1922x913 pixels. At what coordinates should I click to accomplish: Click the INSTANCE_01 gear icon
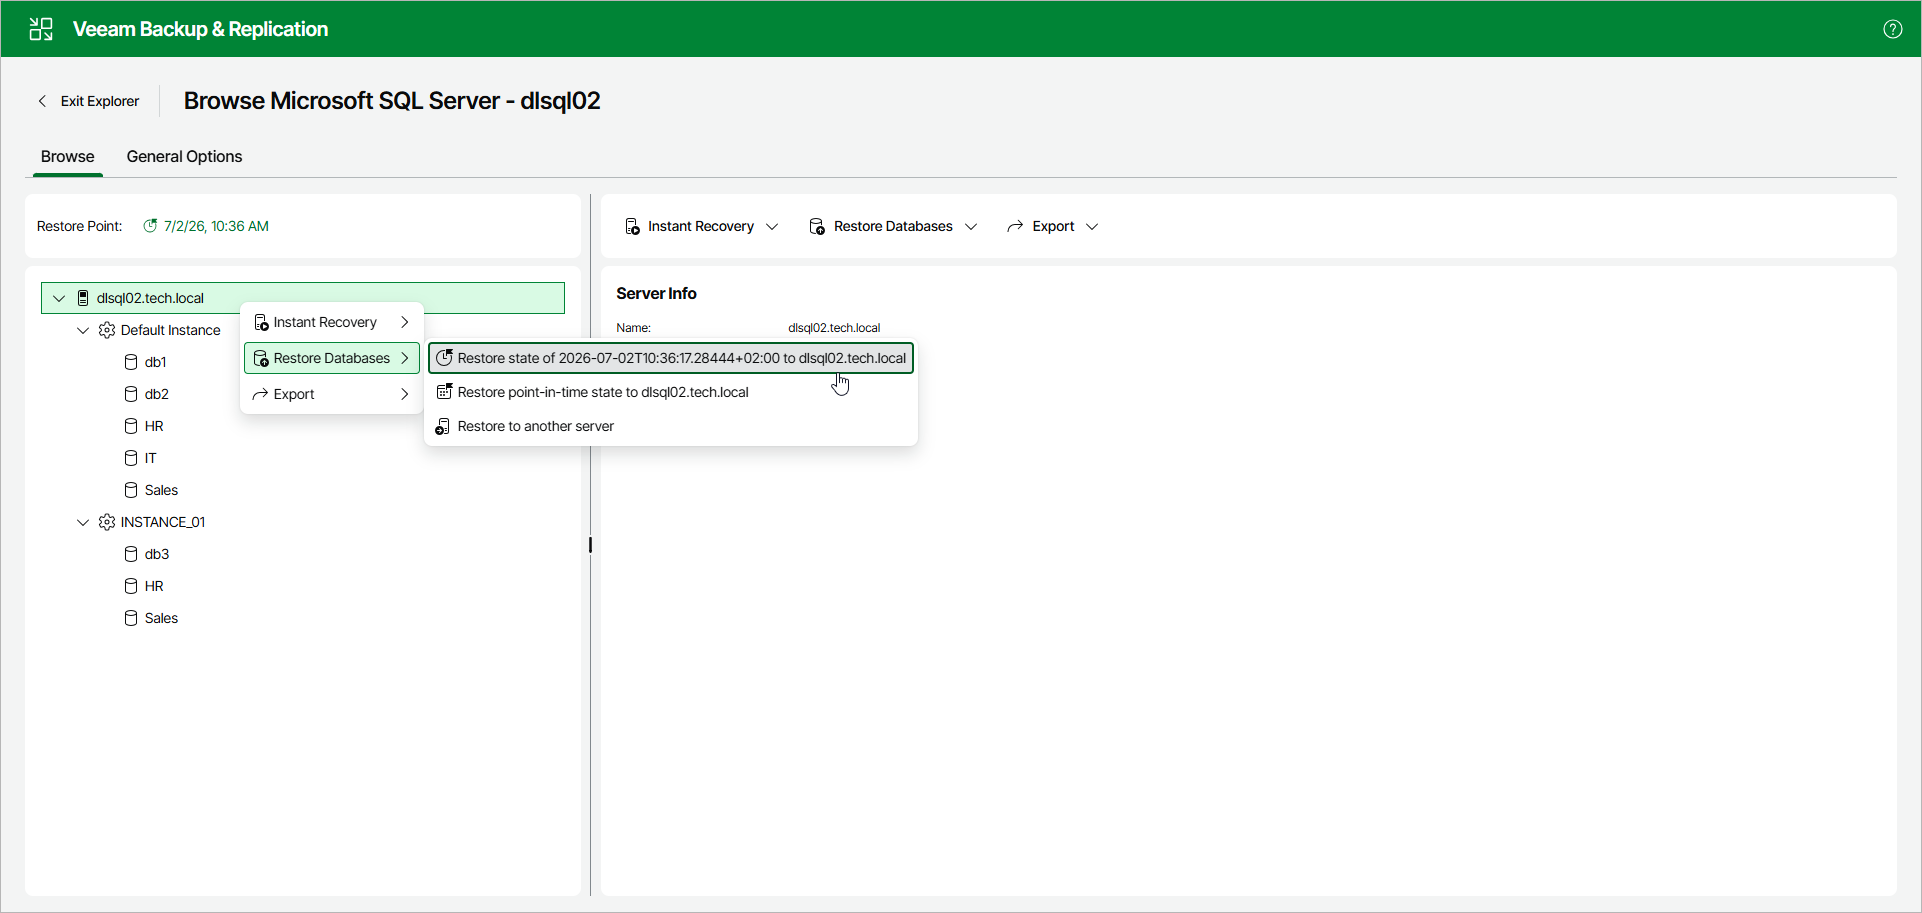(107, 522)
